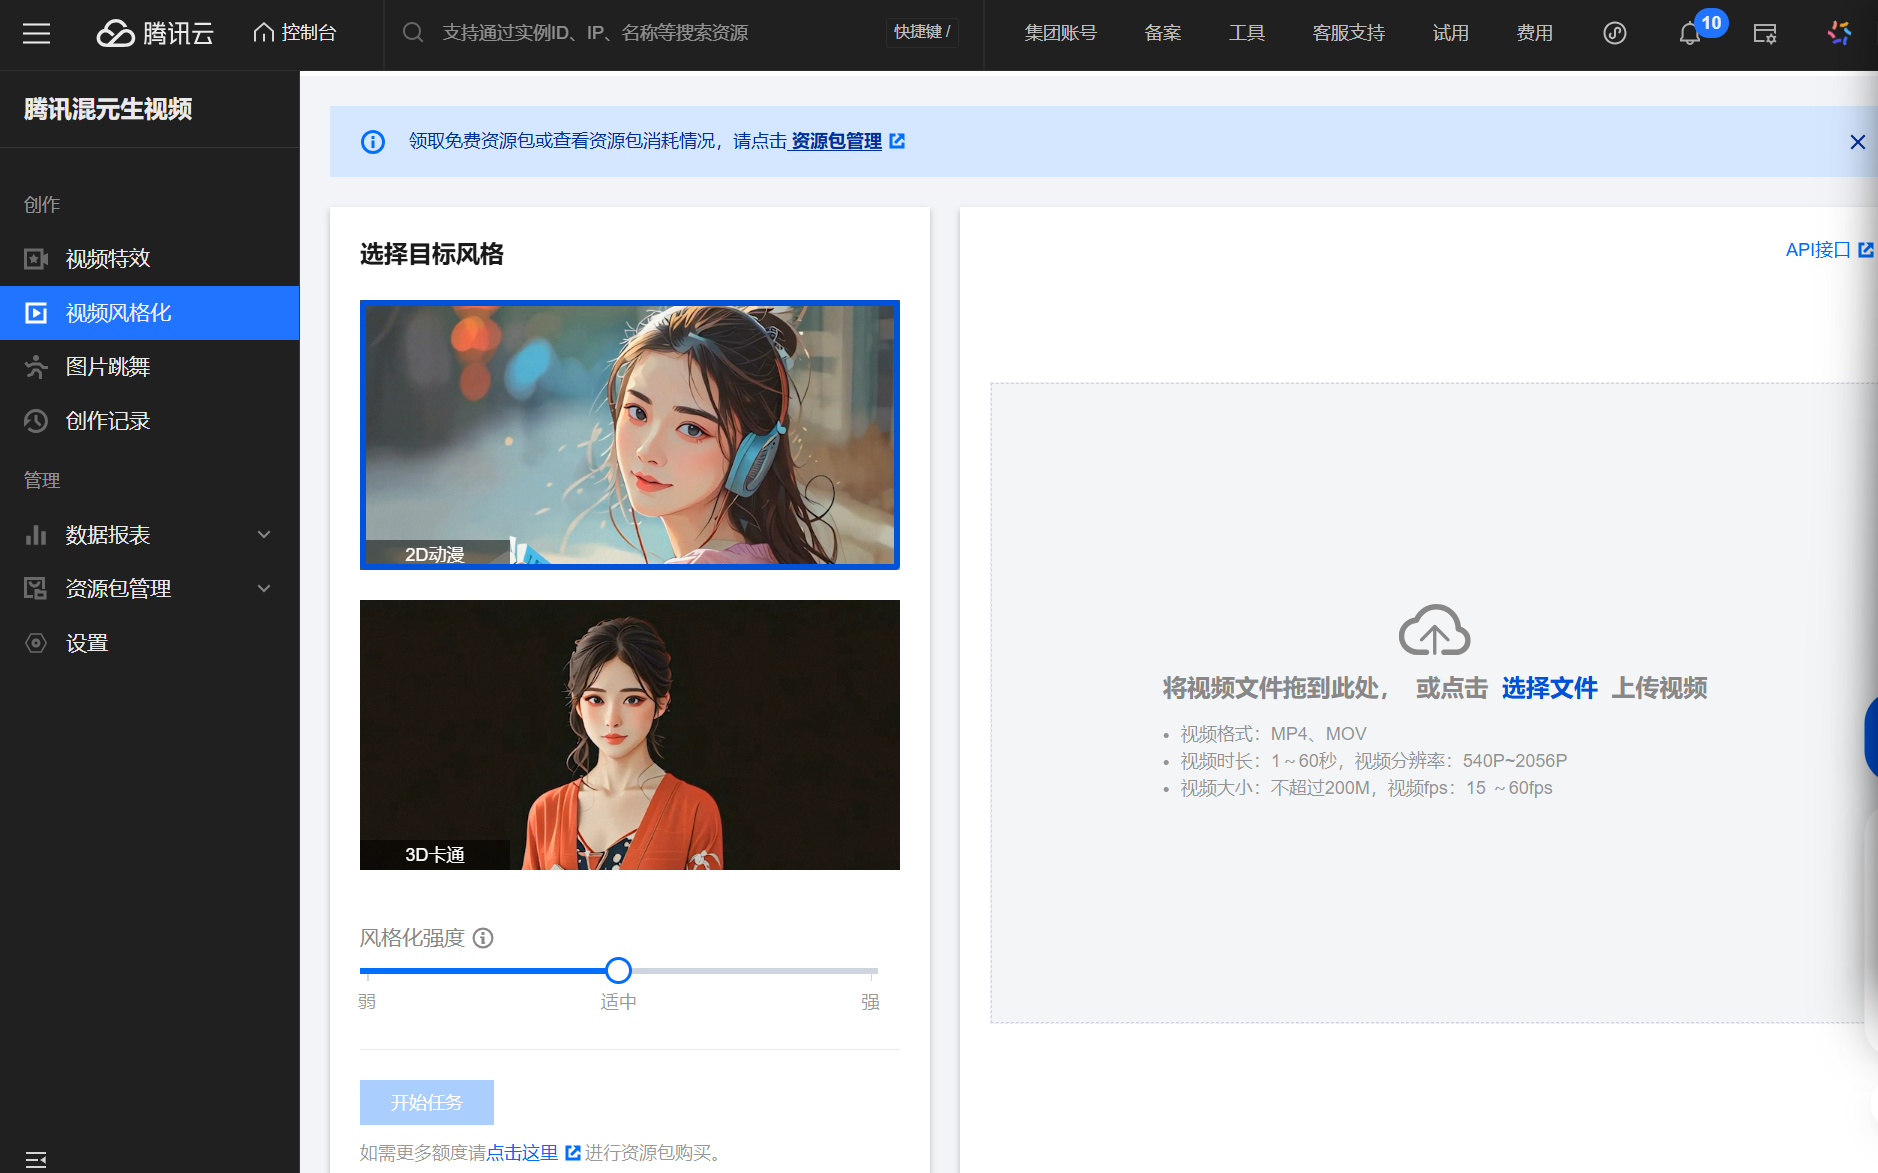Click the cloud upload icon
1878x1173 pixels.
tap(1435, 630)
